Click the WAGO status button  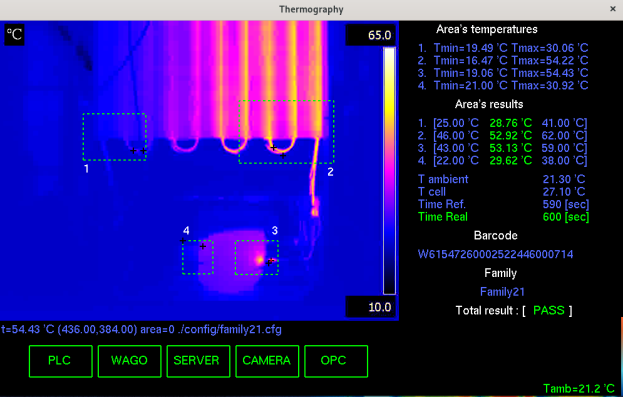[x=130, y=361]
